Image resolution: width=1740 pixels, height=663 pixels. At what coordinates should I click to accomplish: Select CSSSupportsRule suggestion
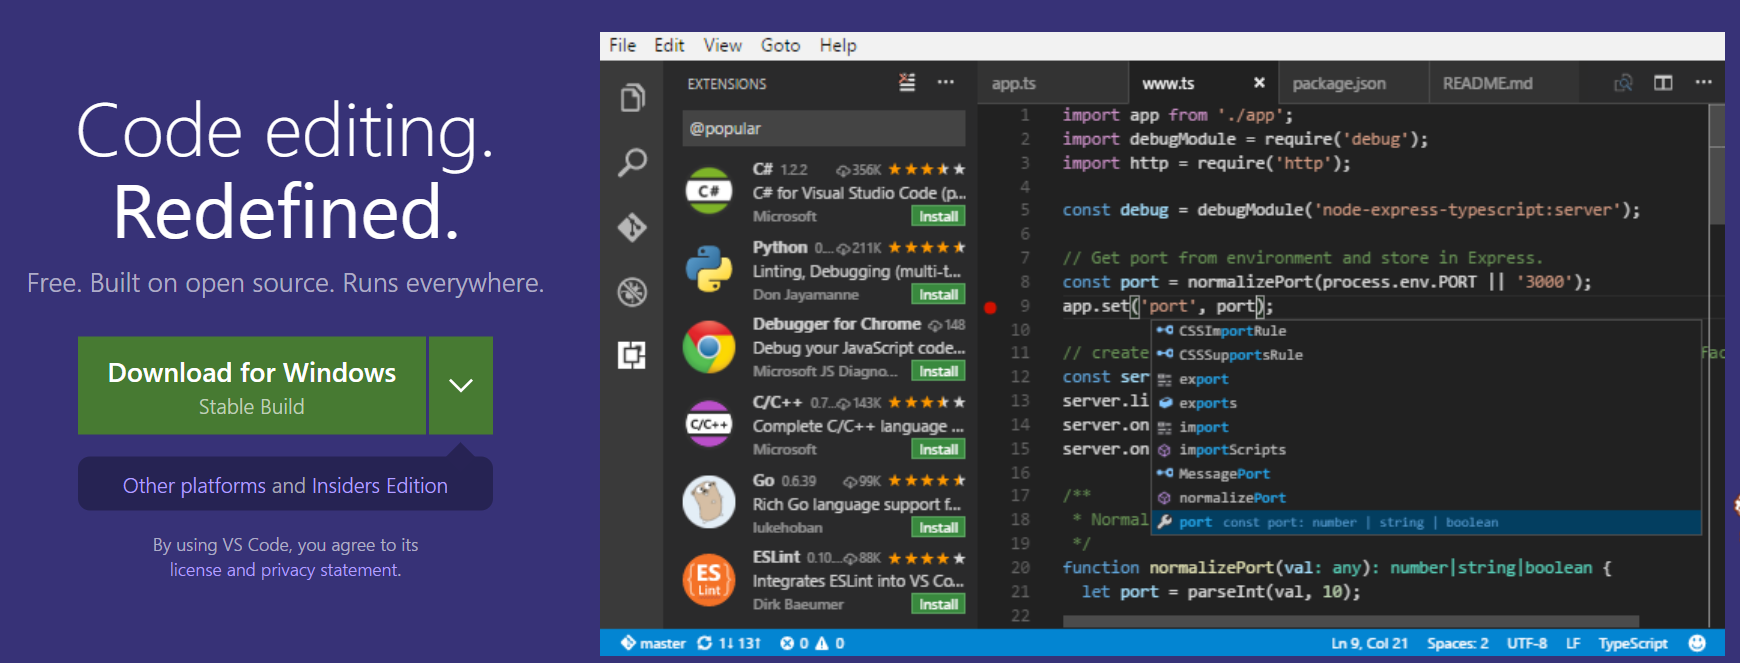coord(1426,355)
